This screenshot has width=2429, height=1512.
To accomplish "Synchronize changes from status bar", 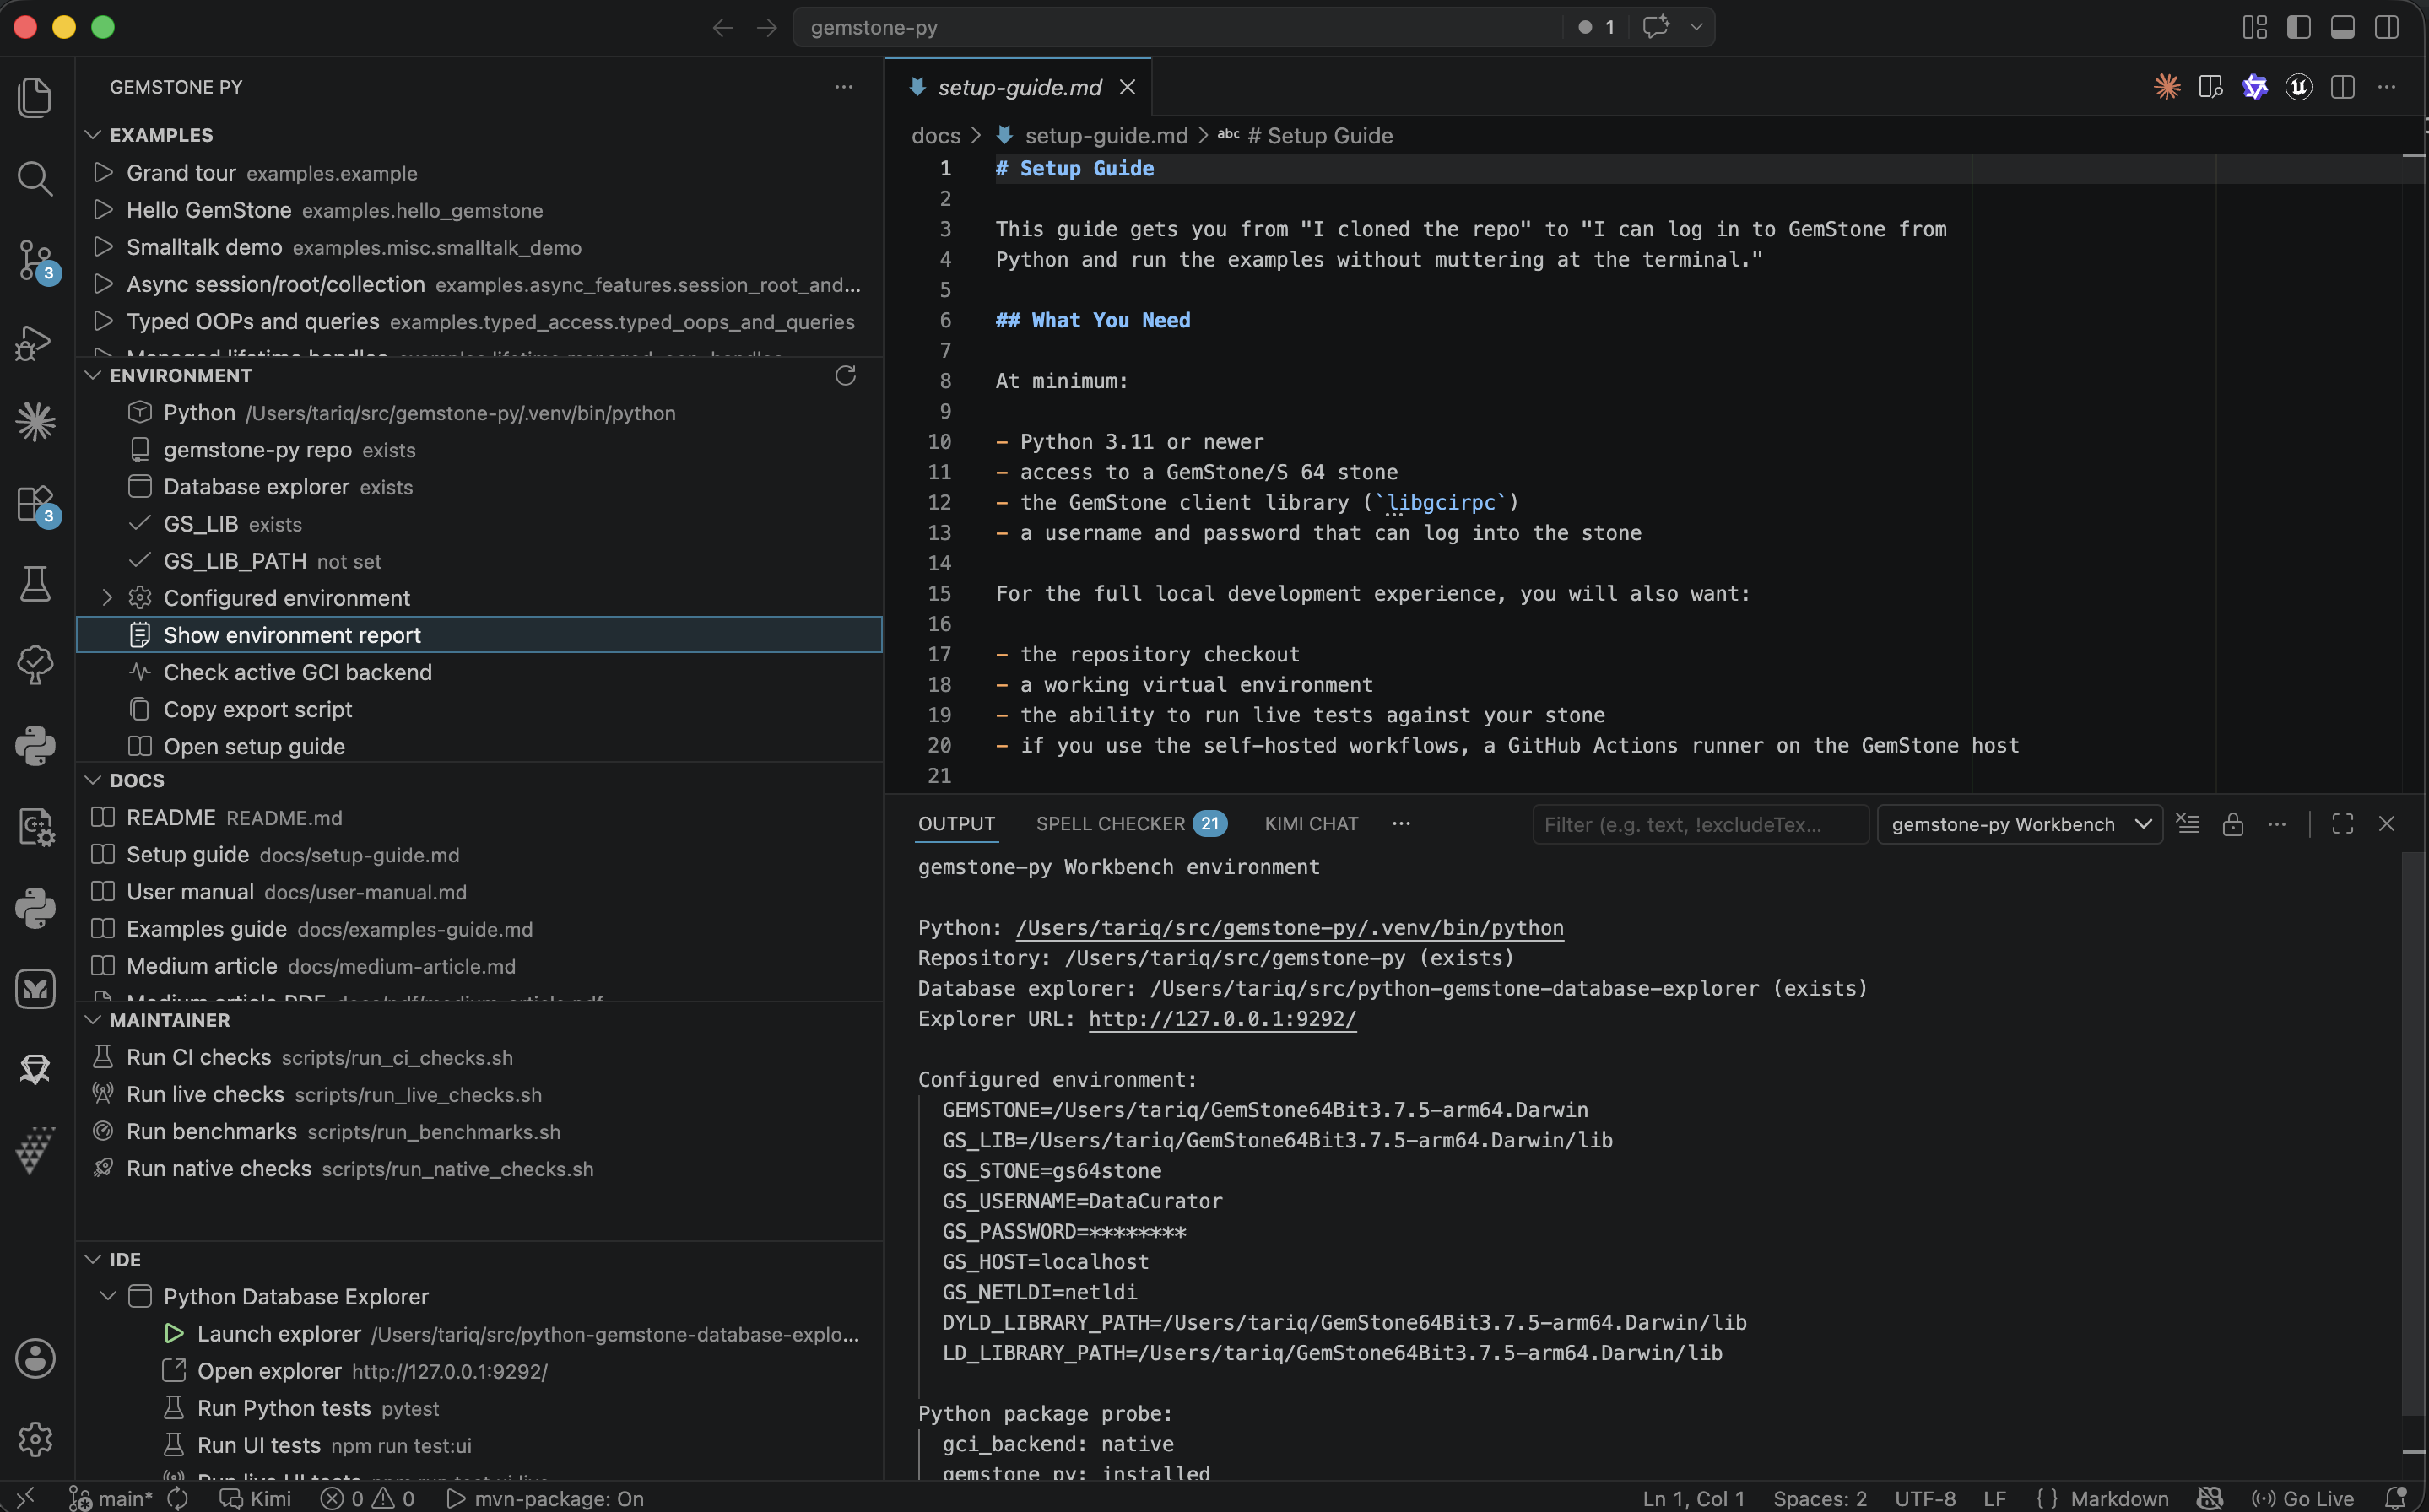I will point(178,1498).
